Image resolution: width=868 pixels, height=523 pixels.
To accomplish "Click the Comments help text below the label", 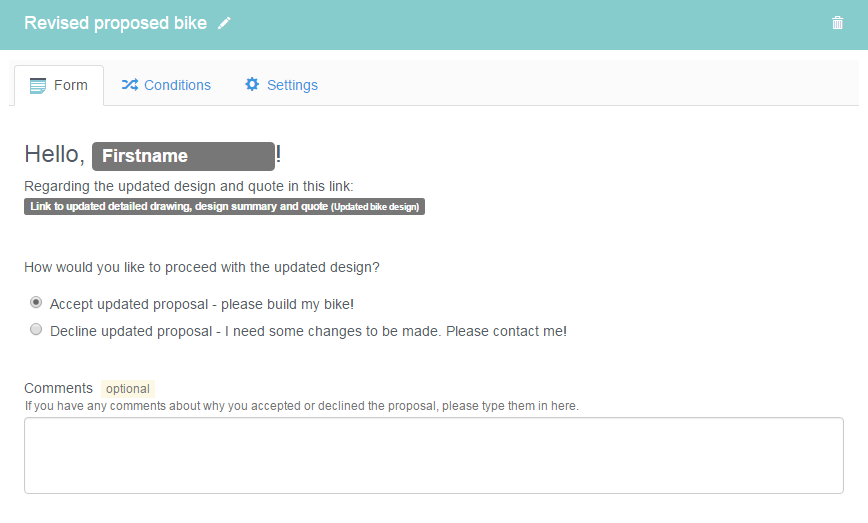I will (x=302, y=406).
